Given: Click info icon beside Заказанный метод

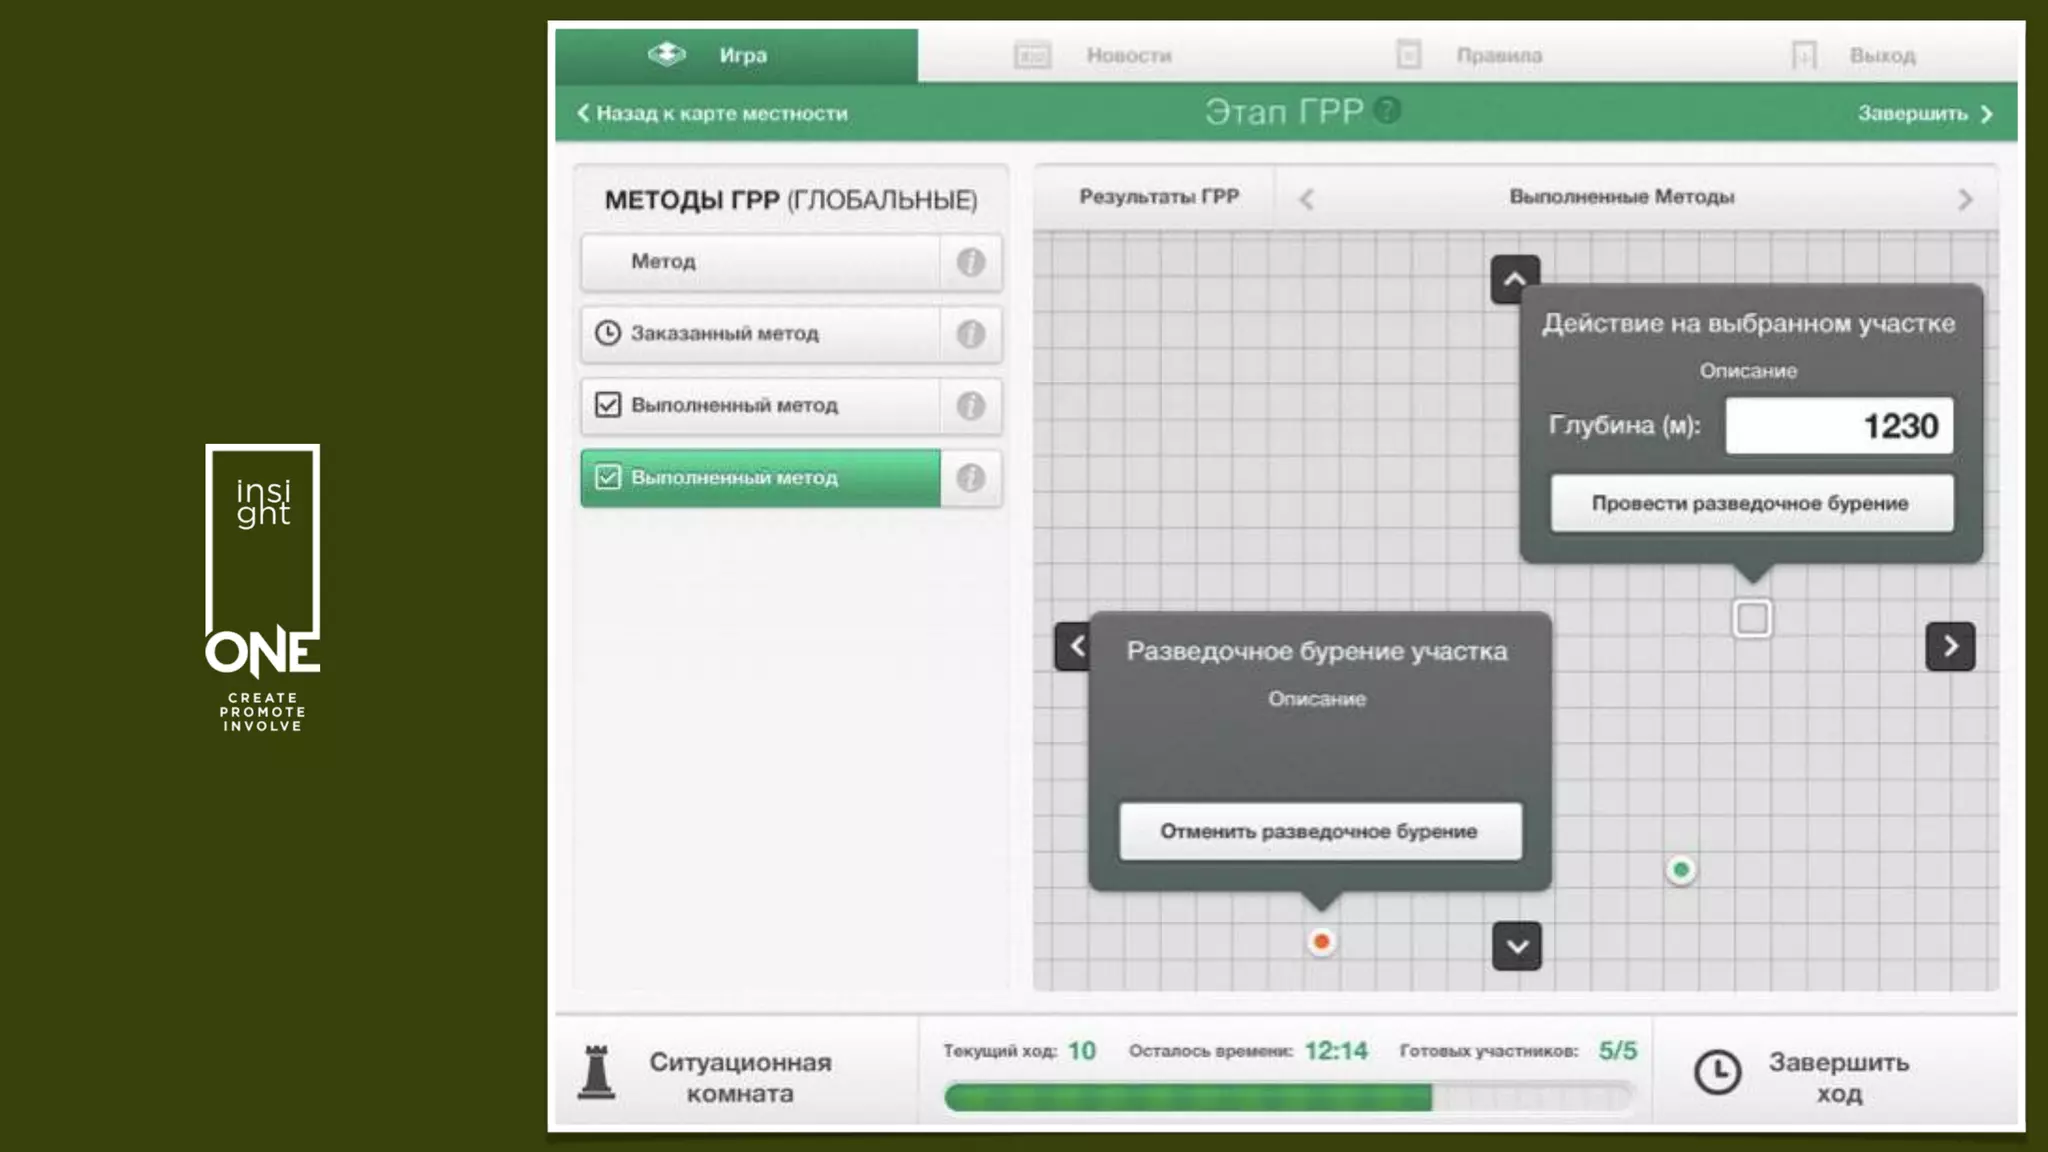Looking at the screenshot, I should point(970,334).
